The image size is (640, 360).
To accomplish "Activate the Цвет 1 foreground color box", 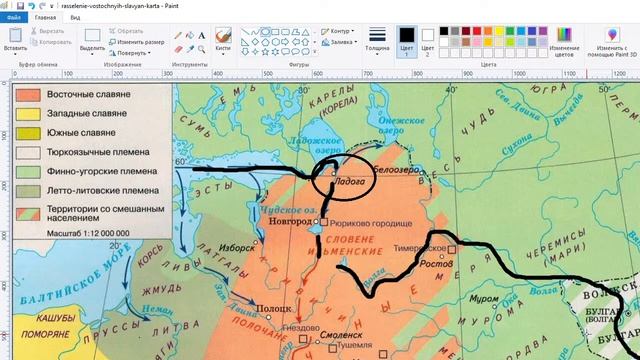I will [x=407, y=42].
